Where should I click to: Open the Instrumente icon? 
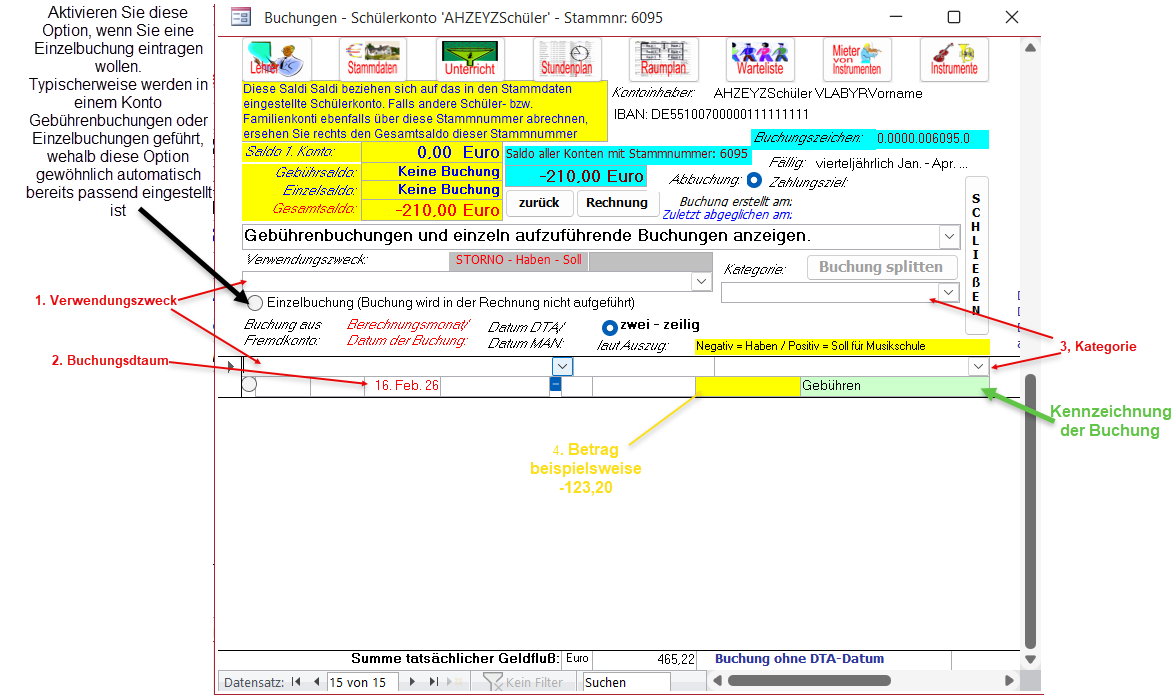tap(954, 59)
